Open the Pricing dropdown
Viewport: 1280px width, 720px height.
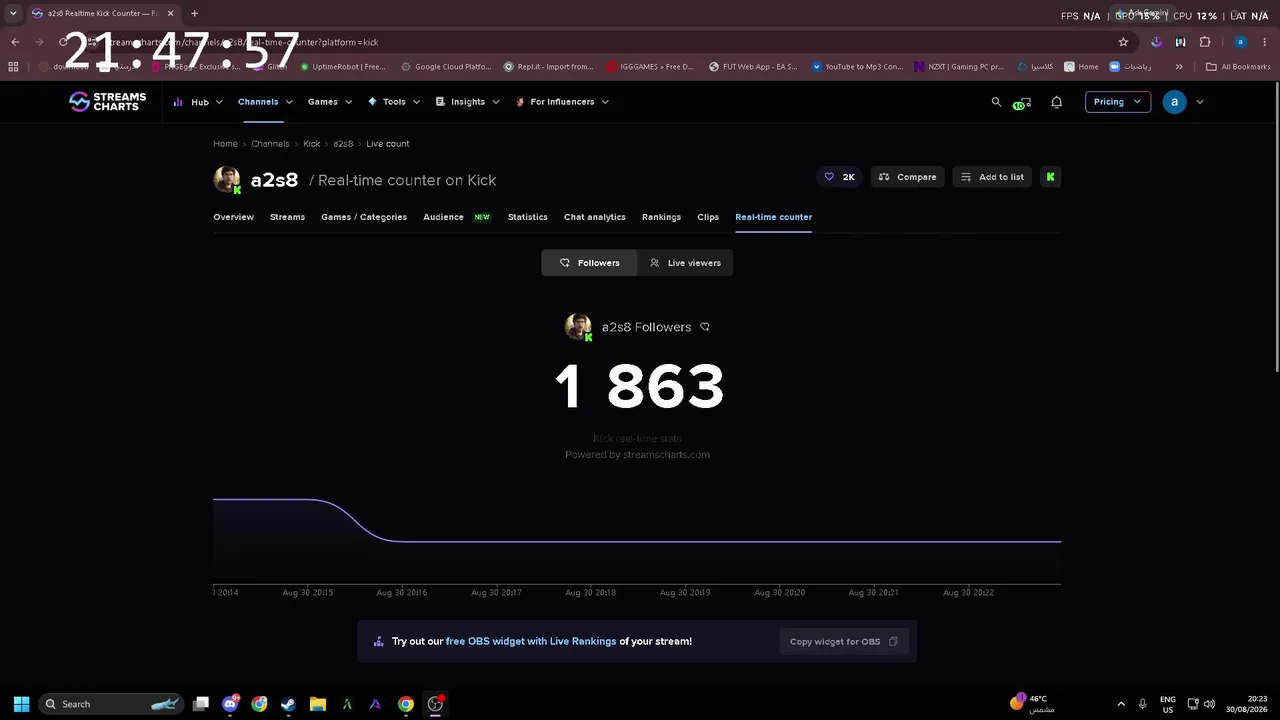click(x=1118, y=102)
